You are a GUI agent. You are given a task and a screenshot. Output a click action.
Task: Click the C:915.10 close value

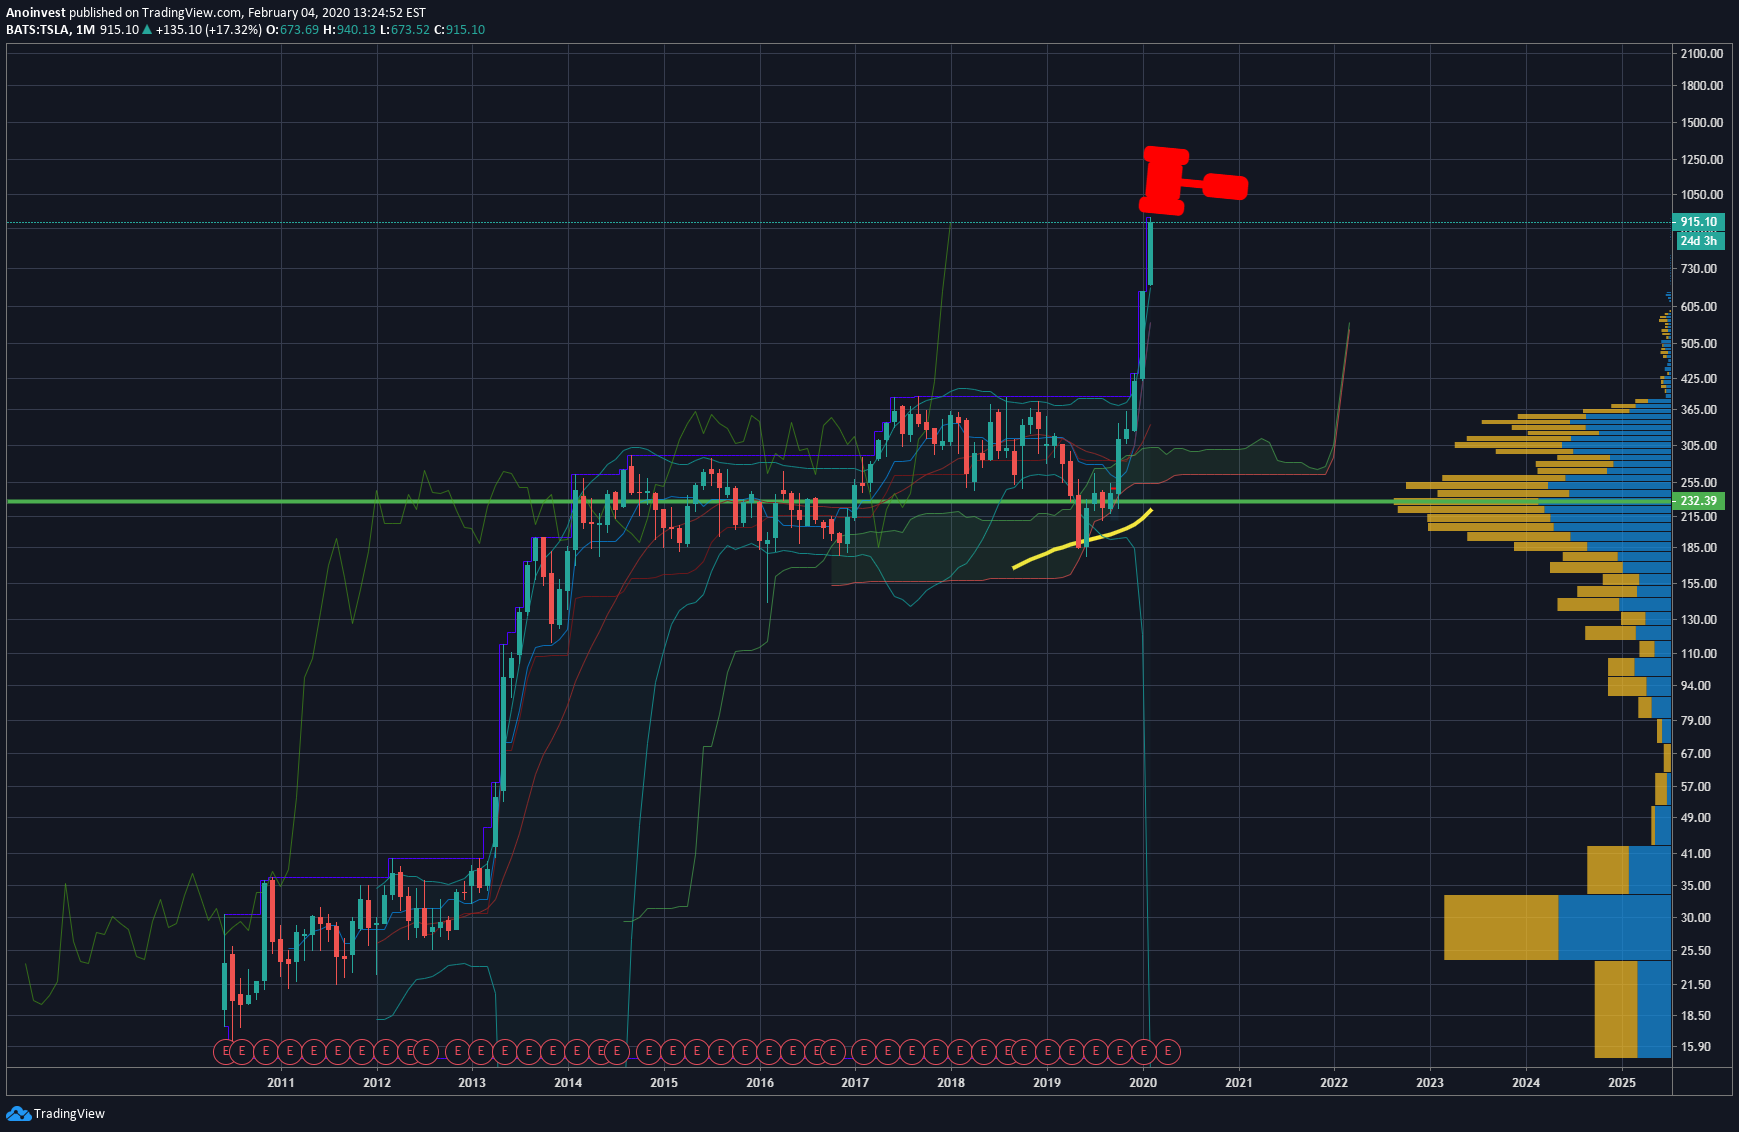click(459, 30)
